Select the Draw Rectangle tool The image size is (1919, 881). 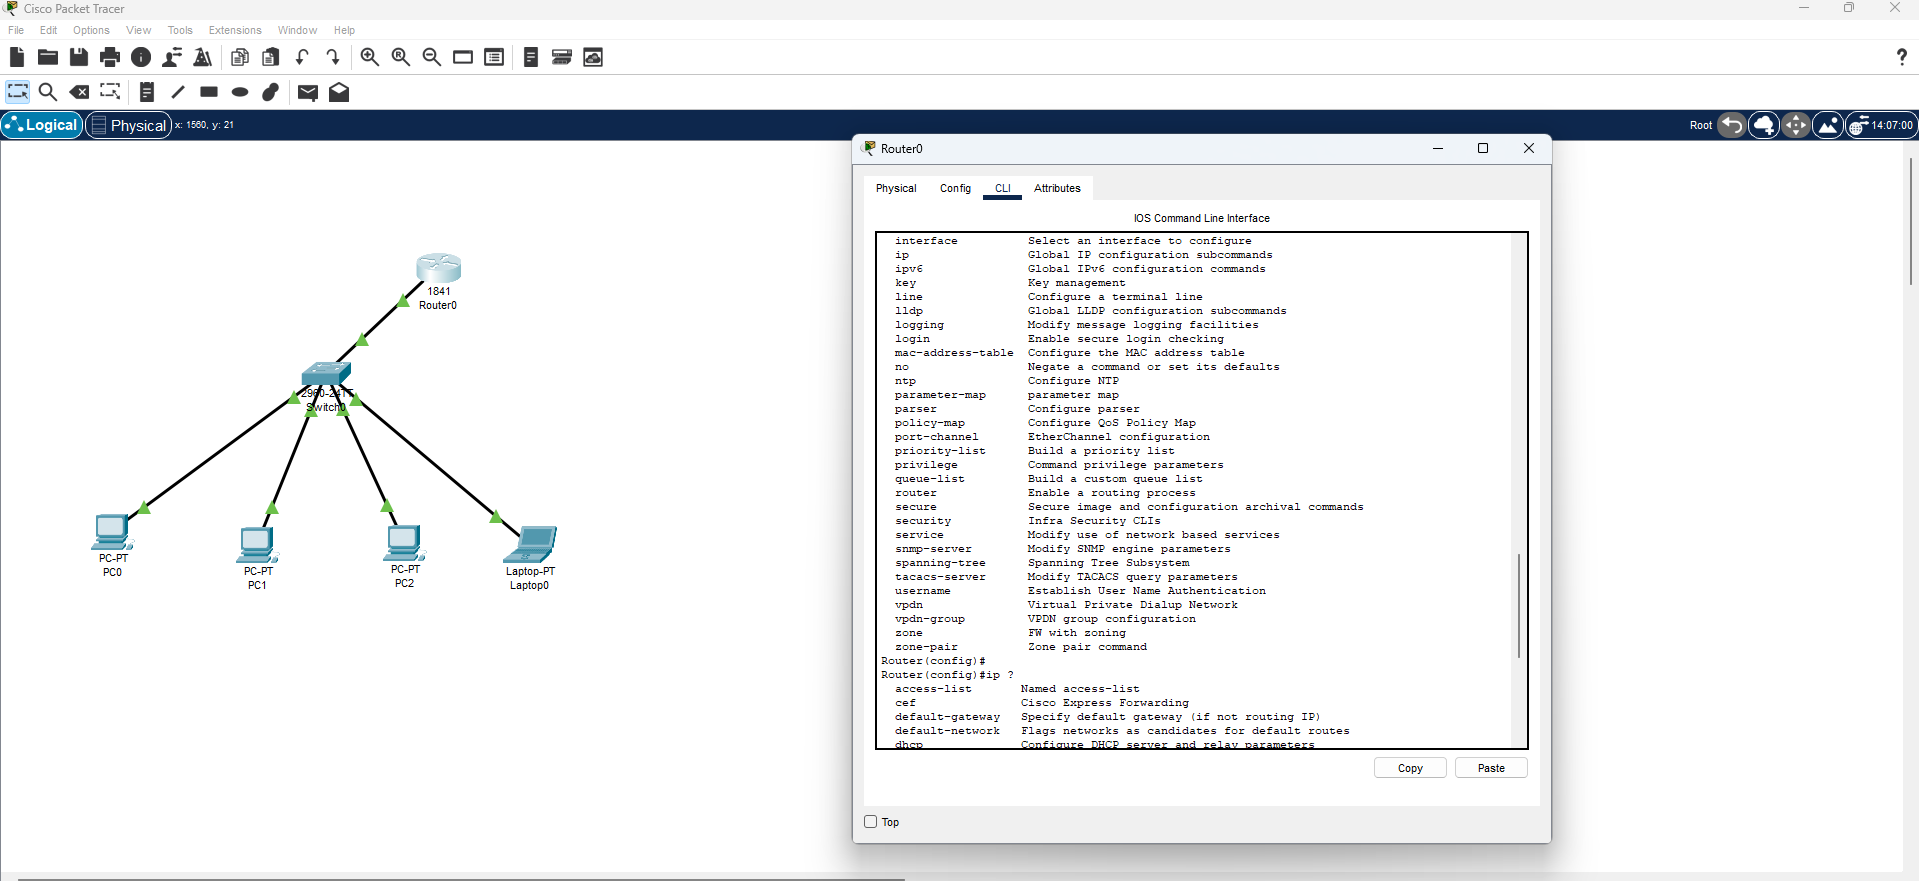pos(209,92)
